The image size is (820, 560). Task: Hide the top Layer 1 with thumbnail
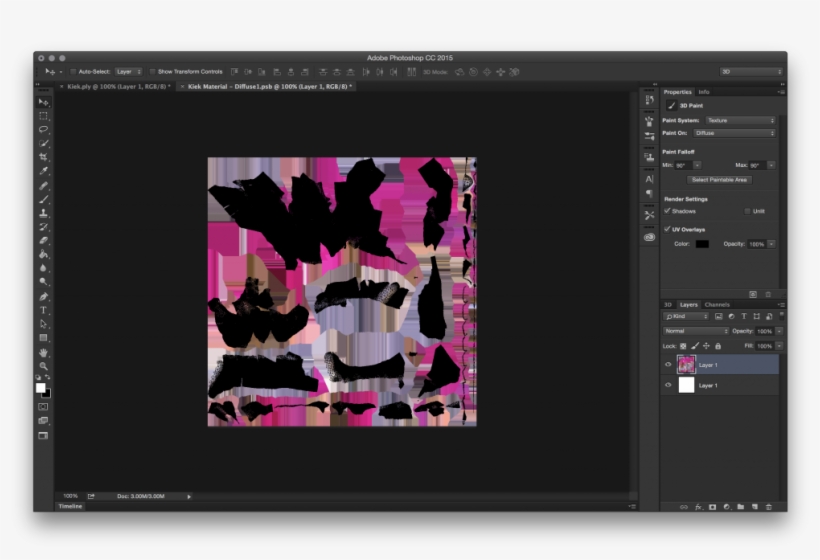[x=668, y=365]
